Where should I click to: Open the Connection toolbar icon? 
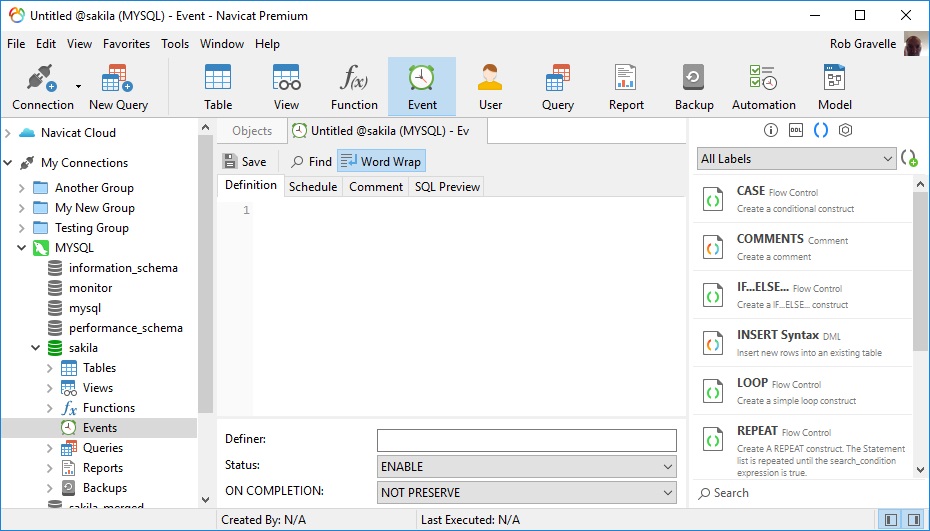tap(43, 87)
